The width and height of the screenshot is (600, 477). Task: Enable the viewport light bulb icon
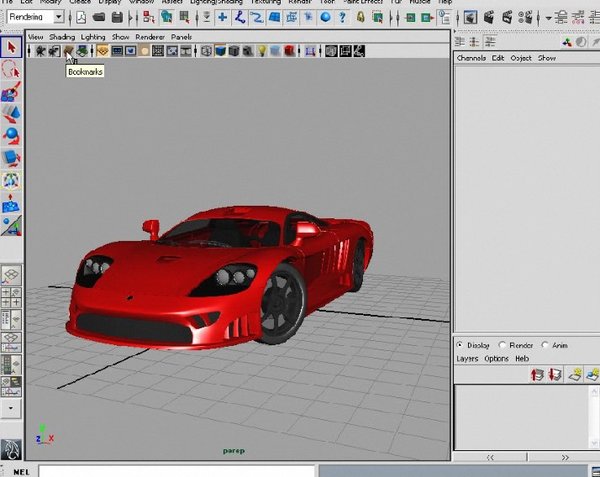pos(261,51)
